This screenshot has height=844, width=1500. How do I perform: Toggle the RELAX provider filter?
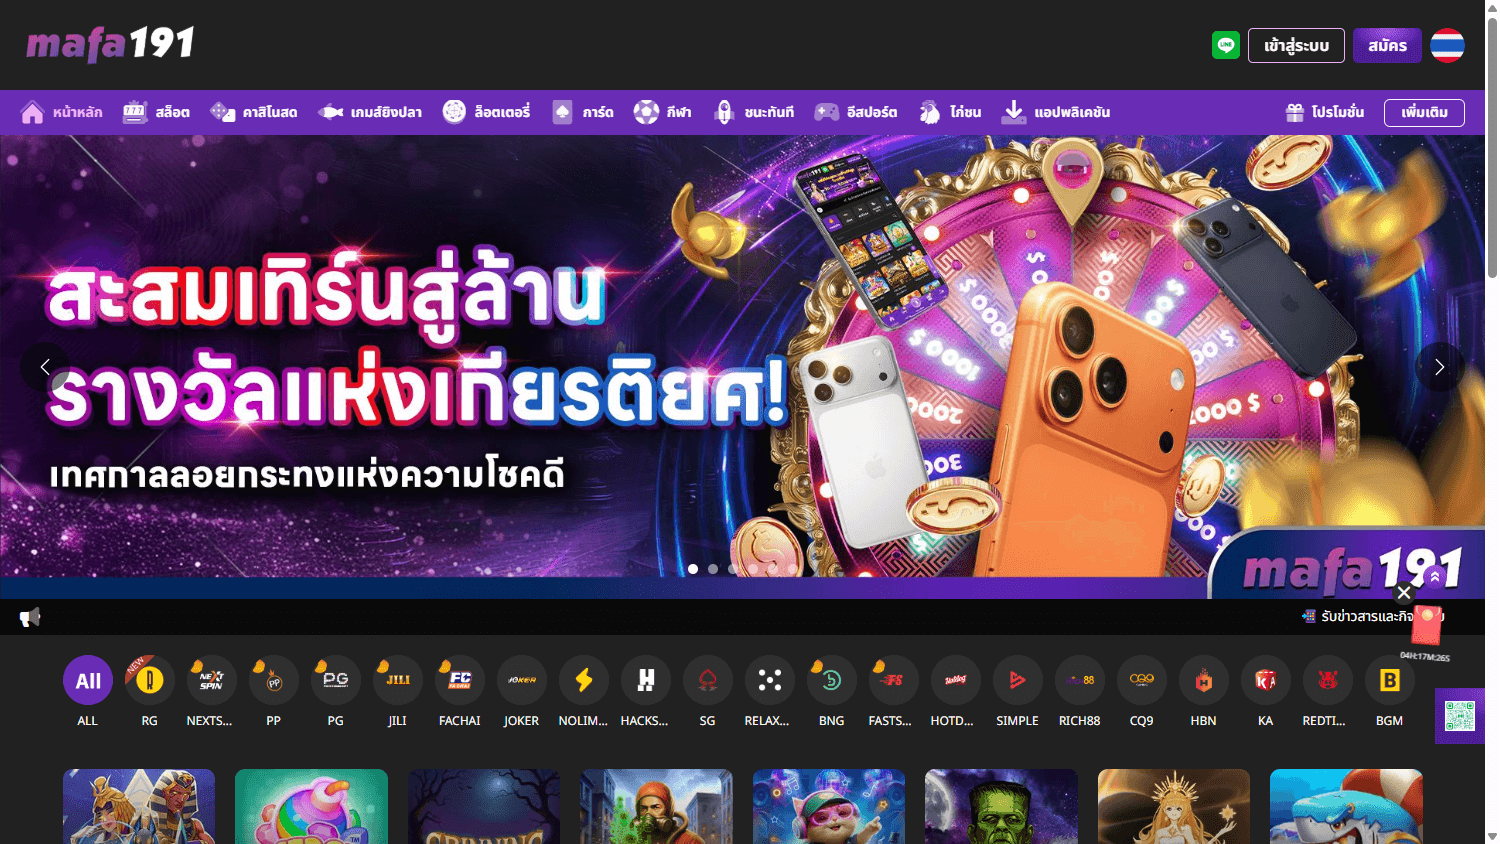(769, 680)
